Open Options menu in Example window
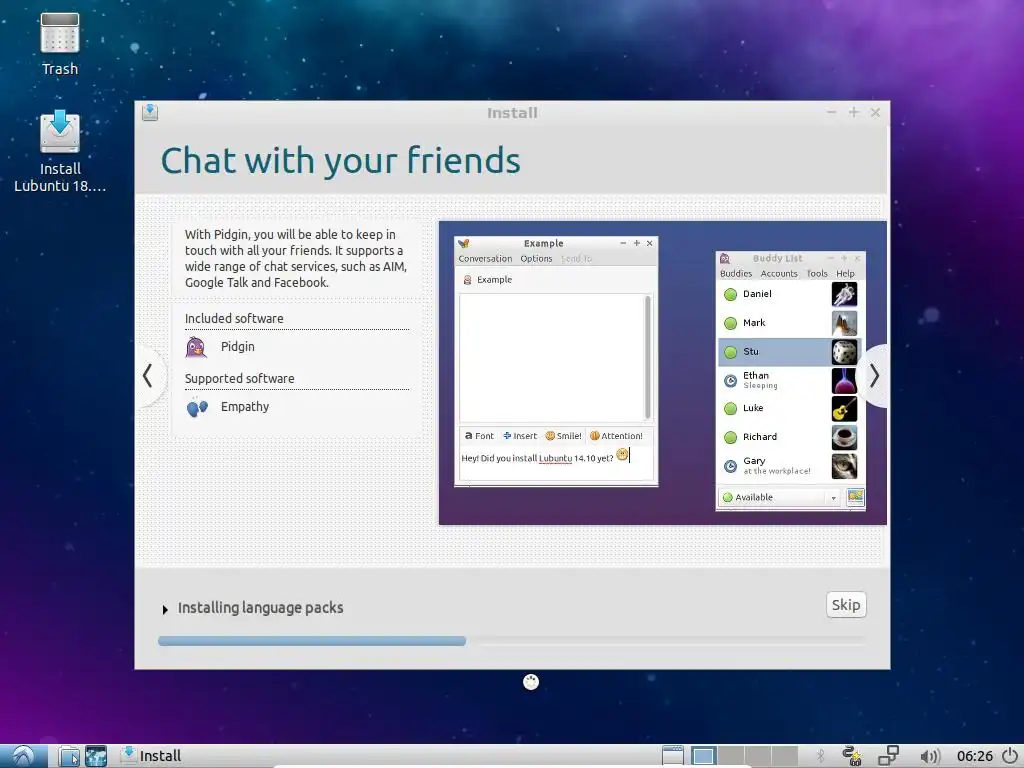Screen dimensions: 1024x768 coord(536,259)
